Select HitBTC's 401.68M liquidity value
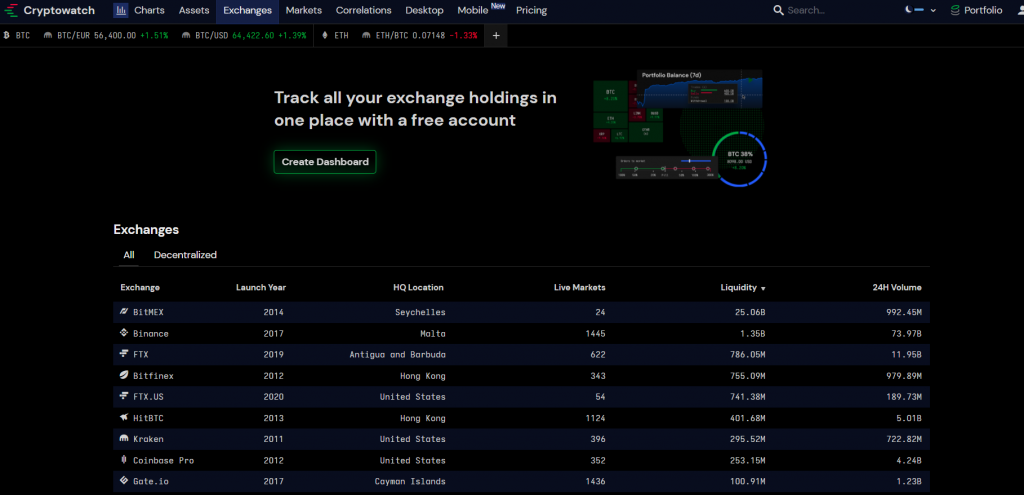 pyautogui.click(x=746, y=418)
